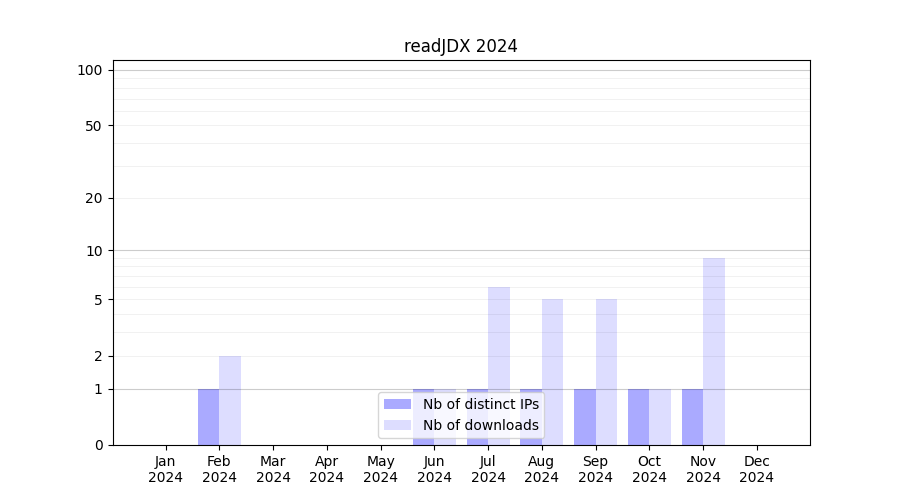The image size is (900, 500).
Task: Click the Nb of distinct IPs legend swatch
Action: 397,404
